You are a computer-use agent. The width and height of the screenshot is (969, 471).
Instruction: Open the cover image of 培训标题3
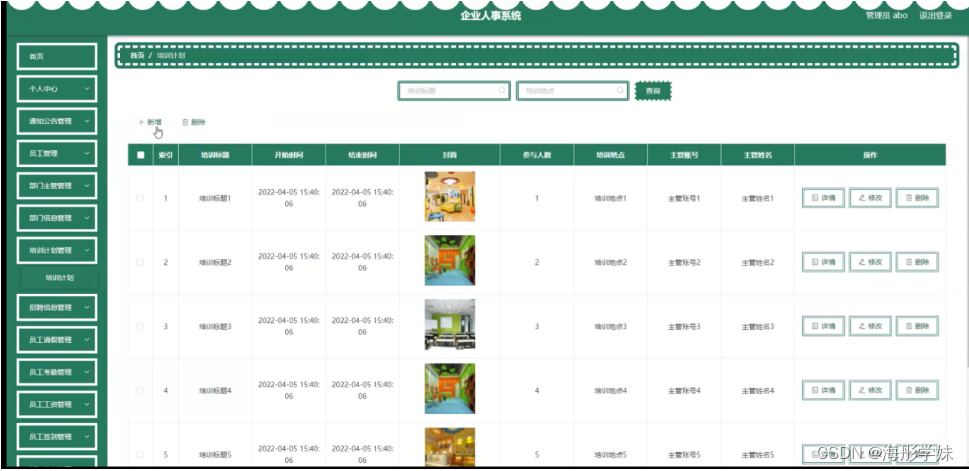tap(450, 325)
